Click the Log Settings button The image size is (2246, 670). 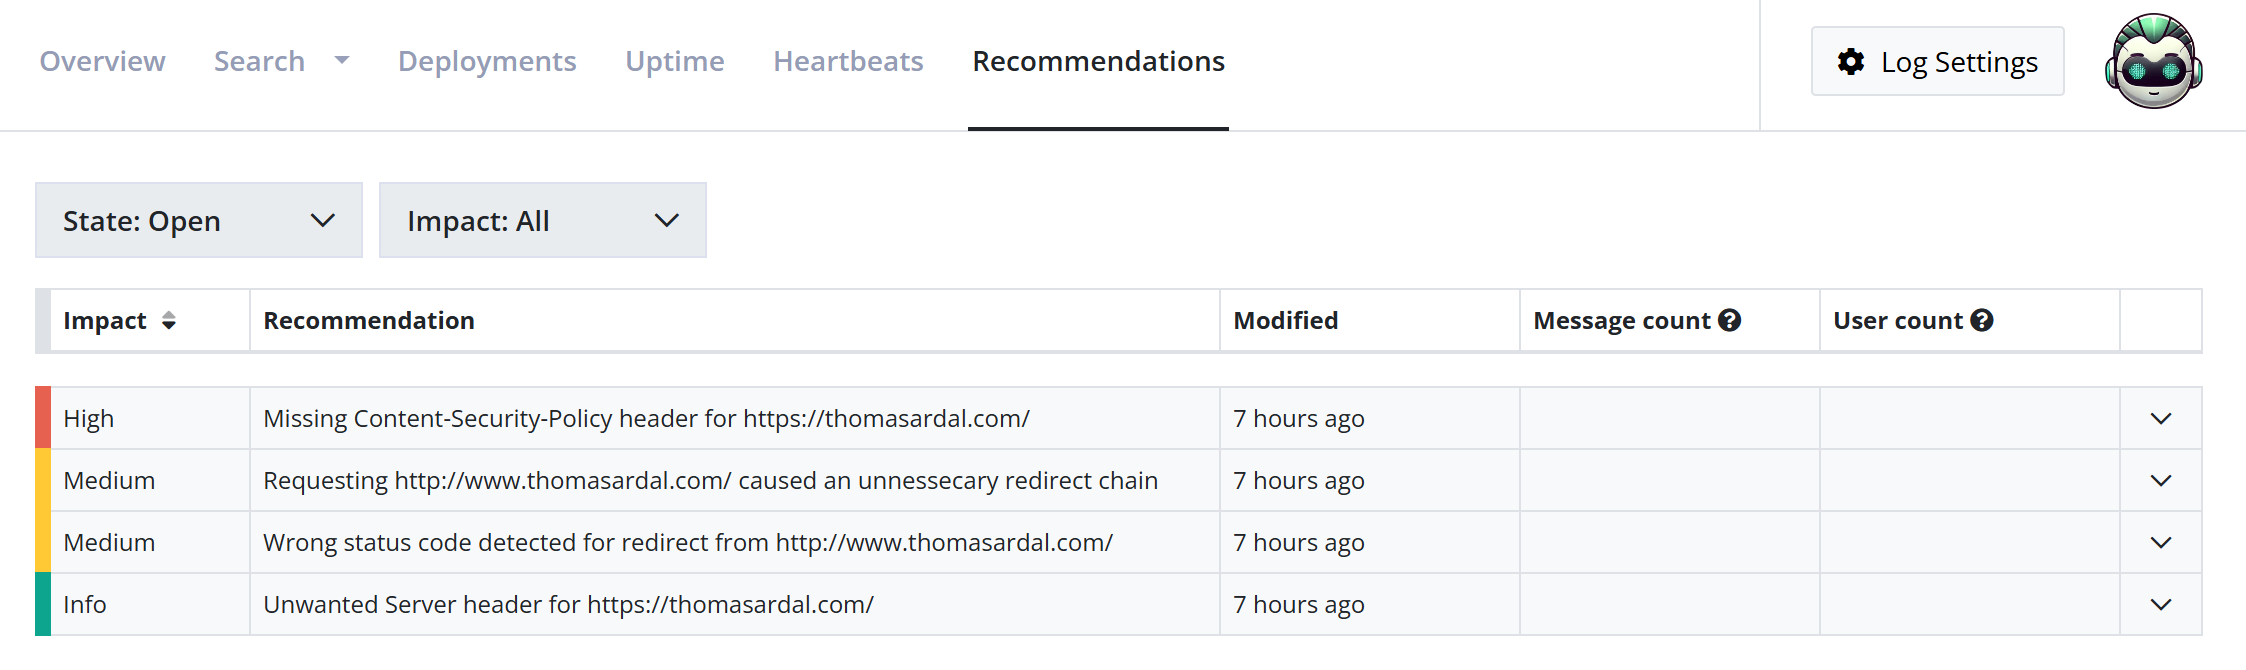coord(1937,61)
